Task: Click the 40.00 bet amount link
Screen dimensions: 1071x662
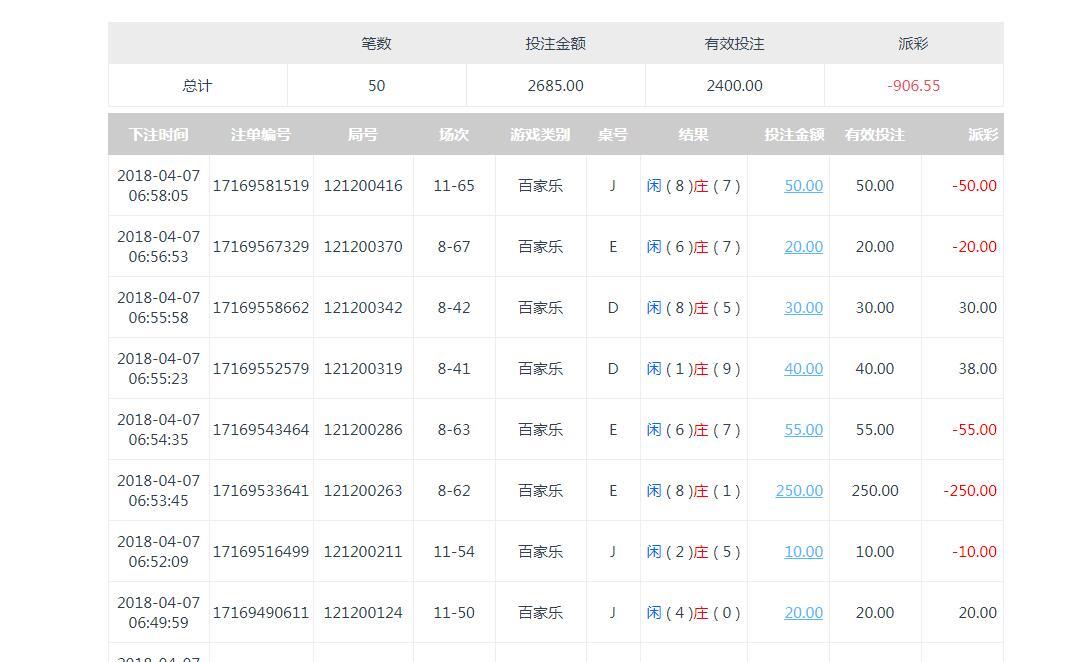Action: 803,369
